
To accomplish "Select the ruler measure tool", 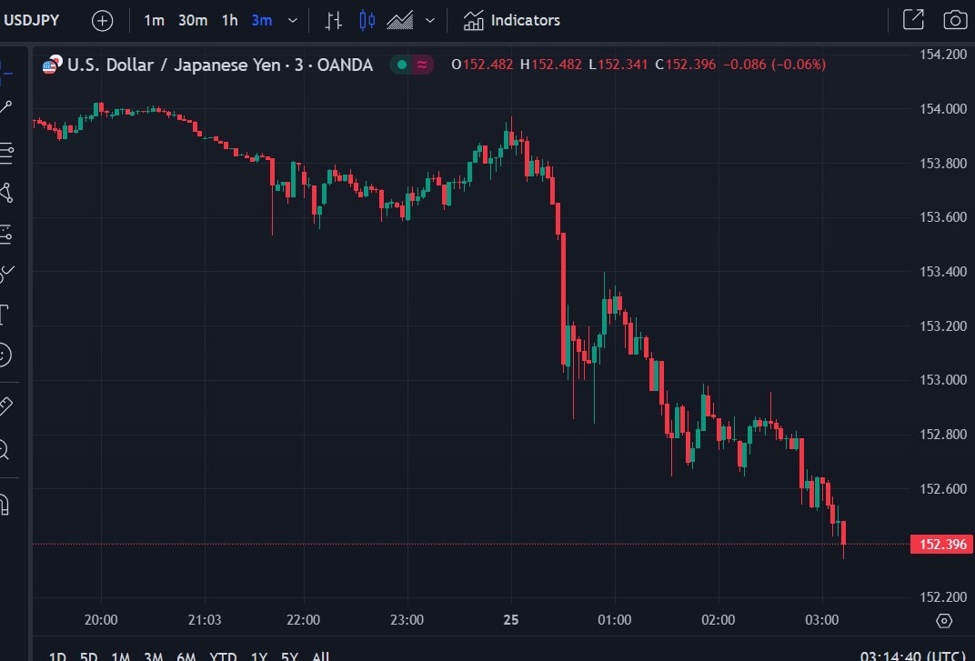I will pyautogui.click(x=5, y=405).
